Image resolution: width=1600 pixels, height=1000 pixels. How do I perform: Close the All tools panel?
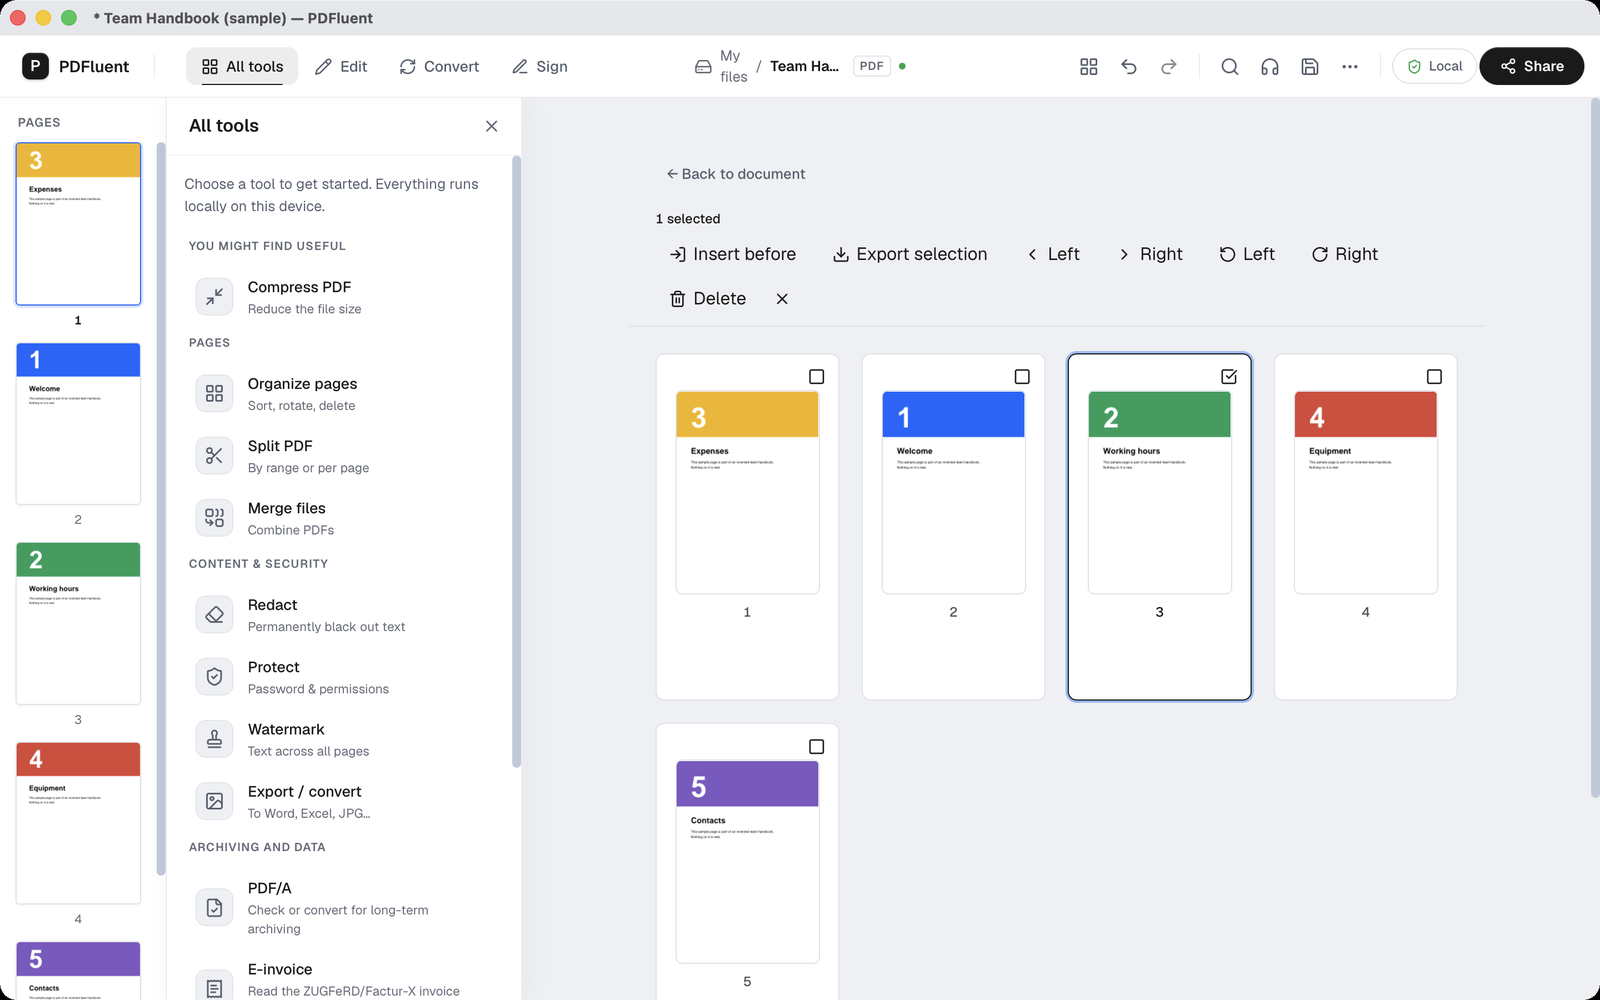[x=491, y=126]
